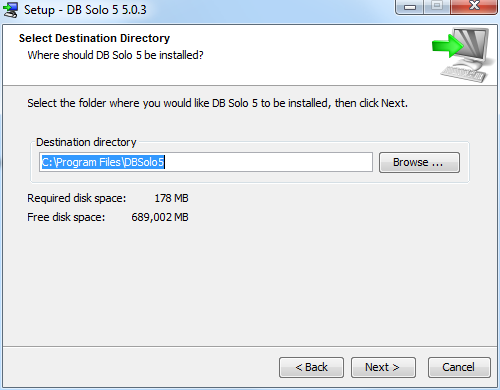Click the 689,002 MB free space value
Screen dimensions: 500x390
click(x=160, y=217)
